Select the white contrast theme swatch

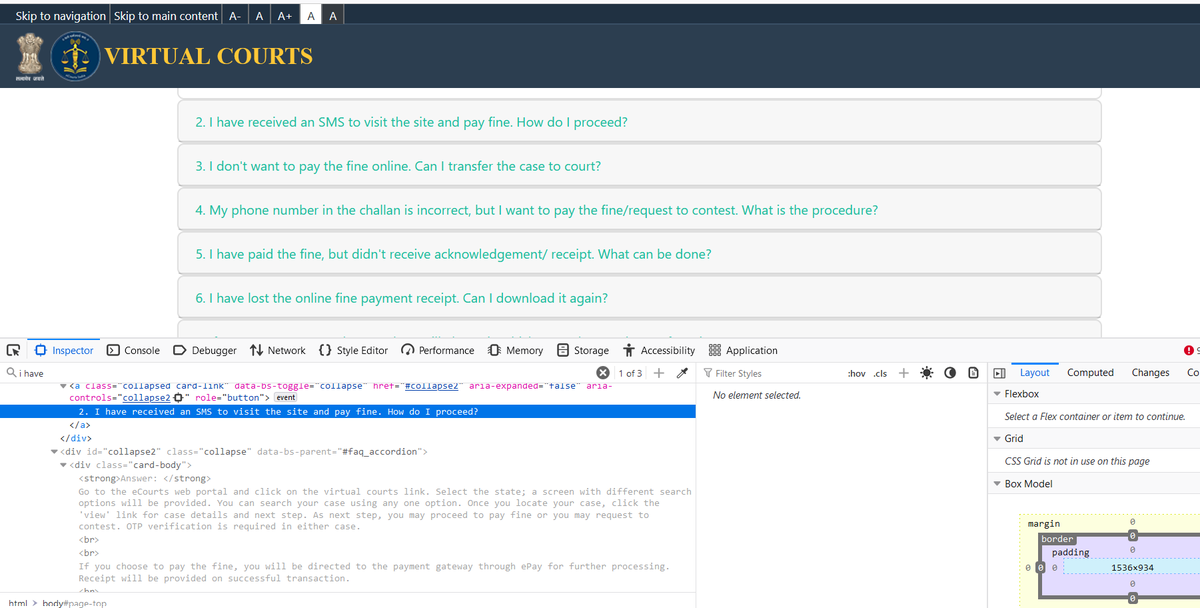click(x=311, y=15)
